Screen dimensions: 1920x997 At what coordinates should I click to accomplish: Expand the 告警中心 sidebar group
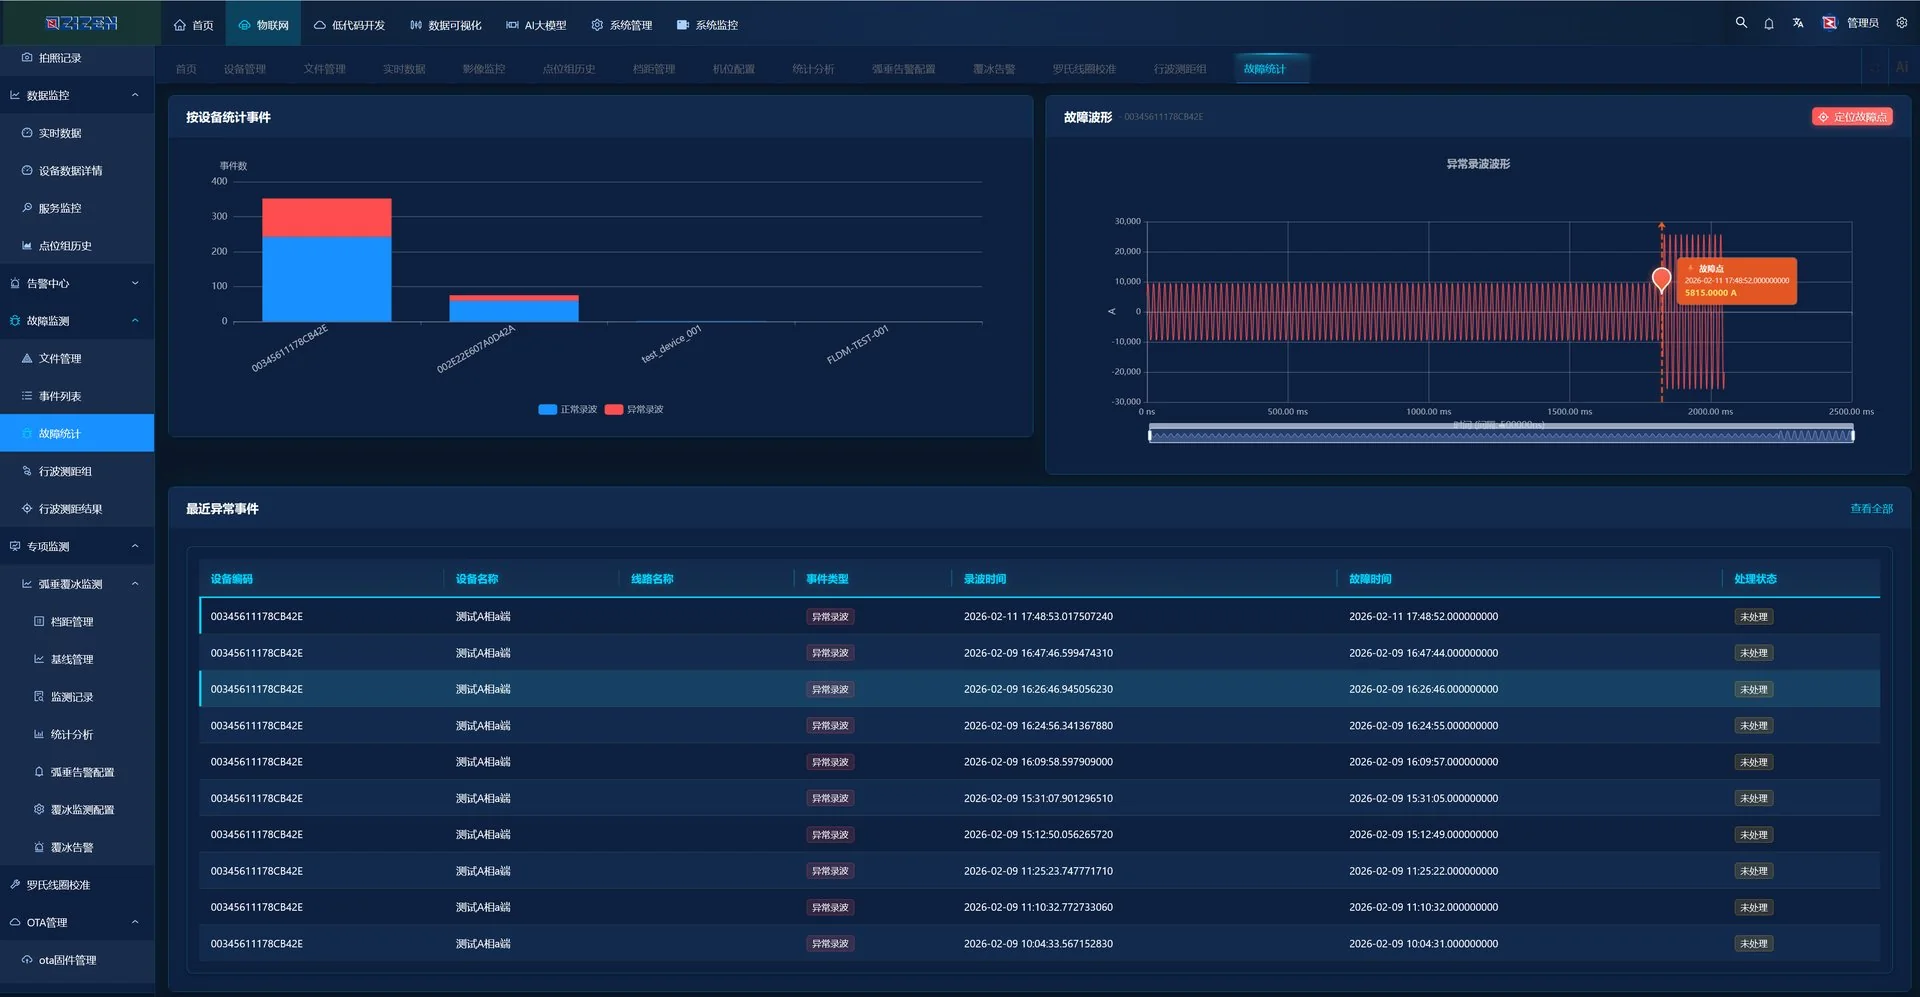click(134, 284)
